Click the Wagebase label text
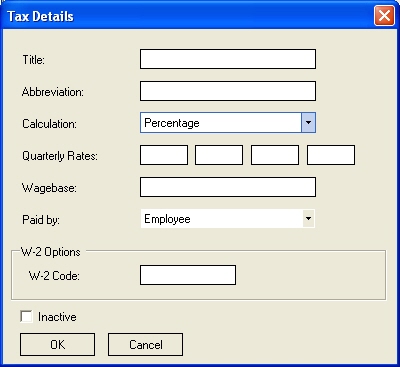 [49, 188]
